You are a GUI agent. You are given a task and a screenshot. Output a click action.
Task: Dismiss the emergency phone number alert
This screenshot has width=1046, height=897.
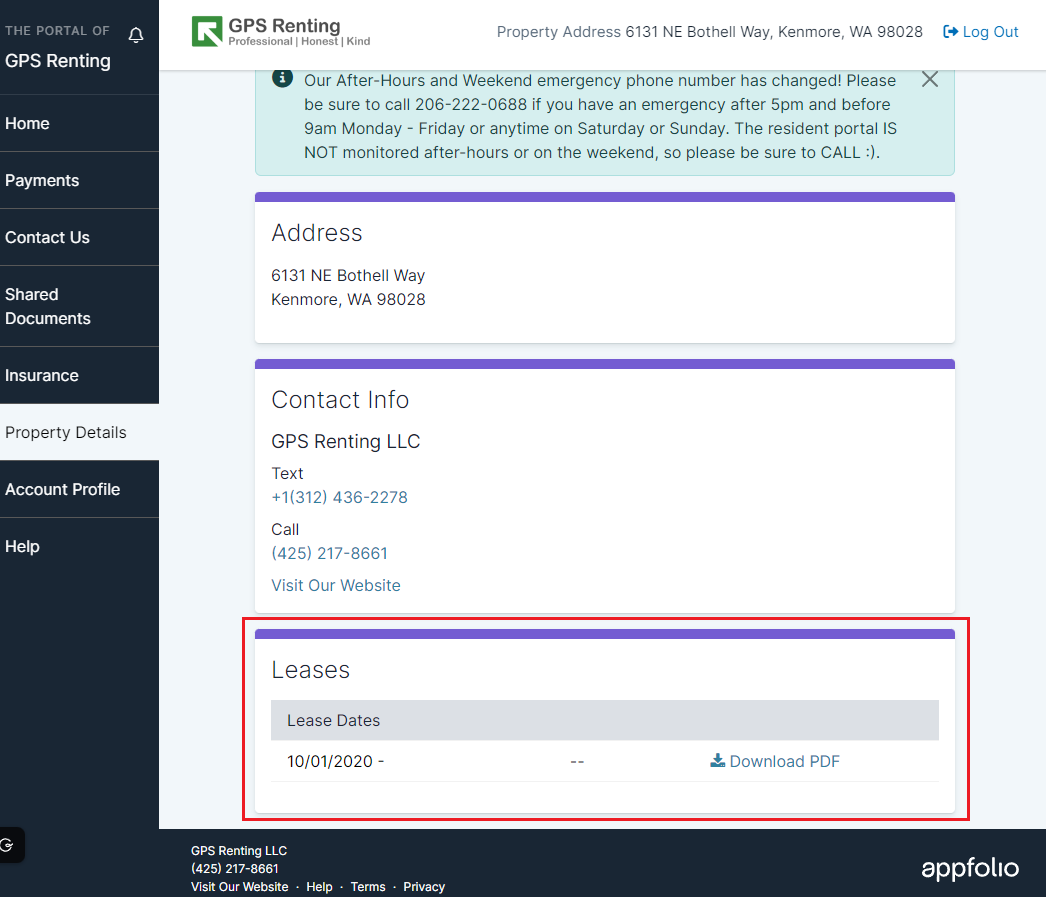[x=930, y=79]
